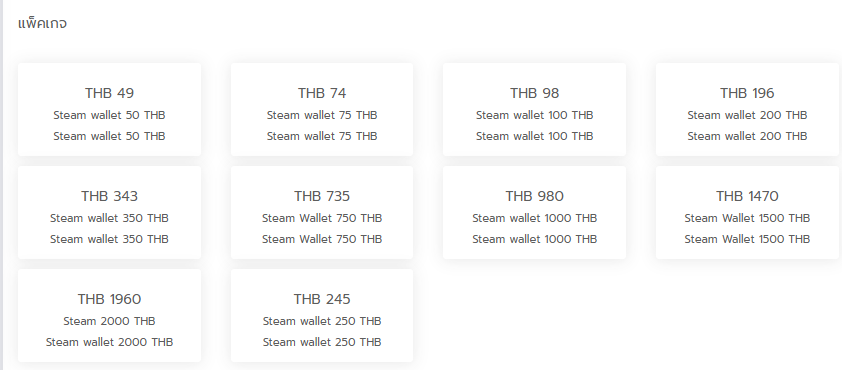Image resolution: width=842 pixels, height=370 pixels.
Task: Pick the THB 980 package card
Action: point(534,213)
